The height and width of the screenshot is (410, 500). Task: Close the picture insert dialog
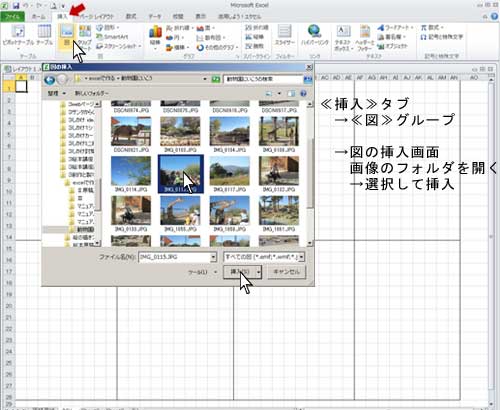(x=309, y=67)
